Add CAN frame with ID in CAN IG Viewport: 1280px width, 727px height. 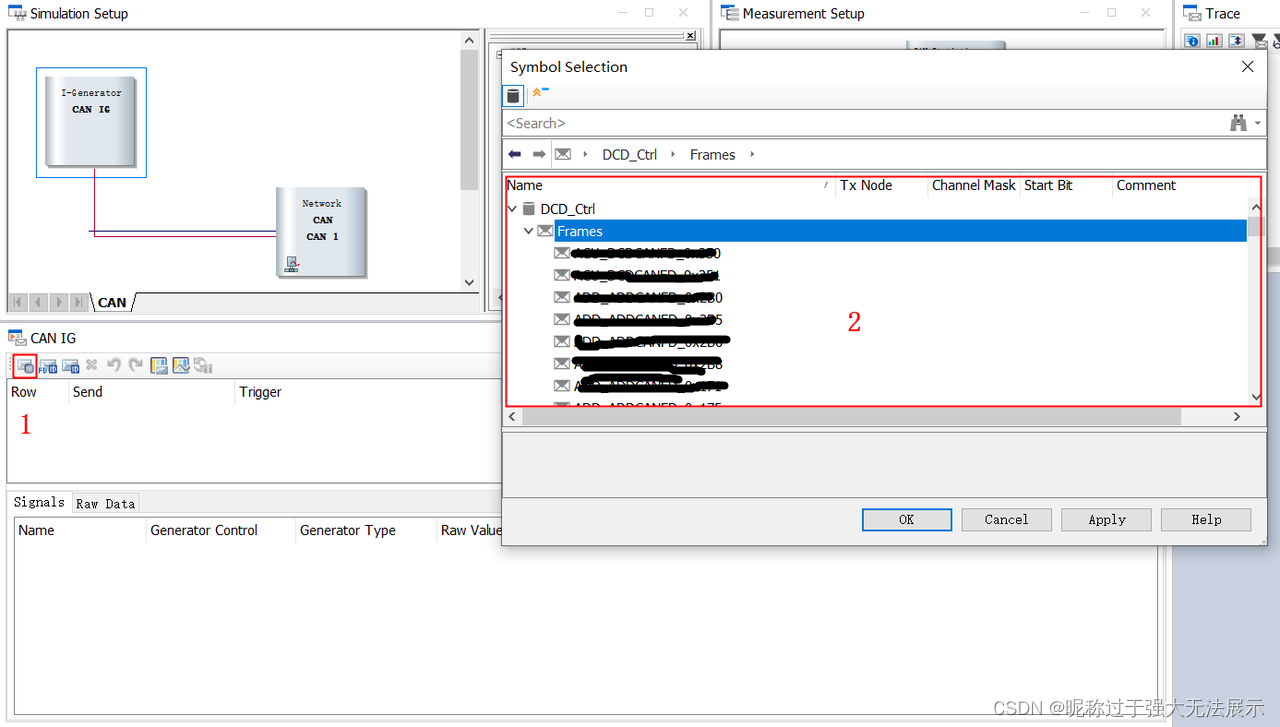tap(70, 366)
